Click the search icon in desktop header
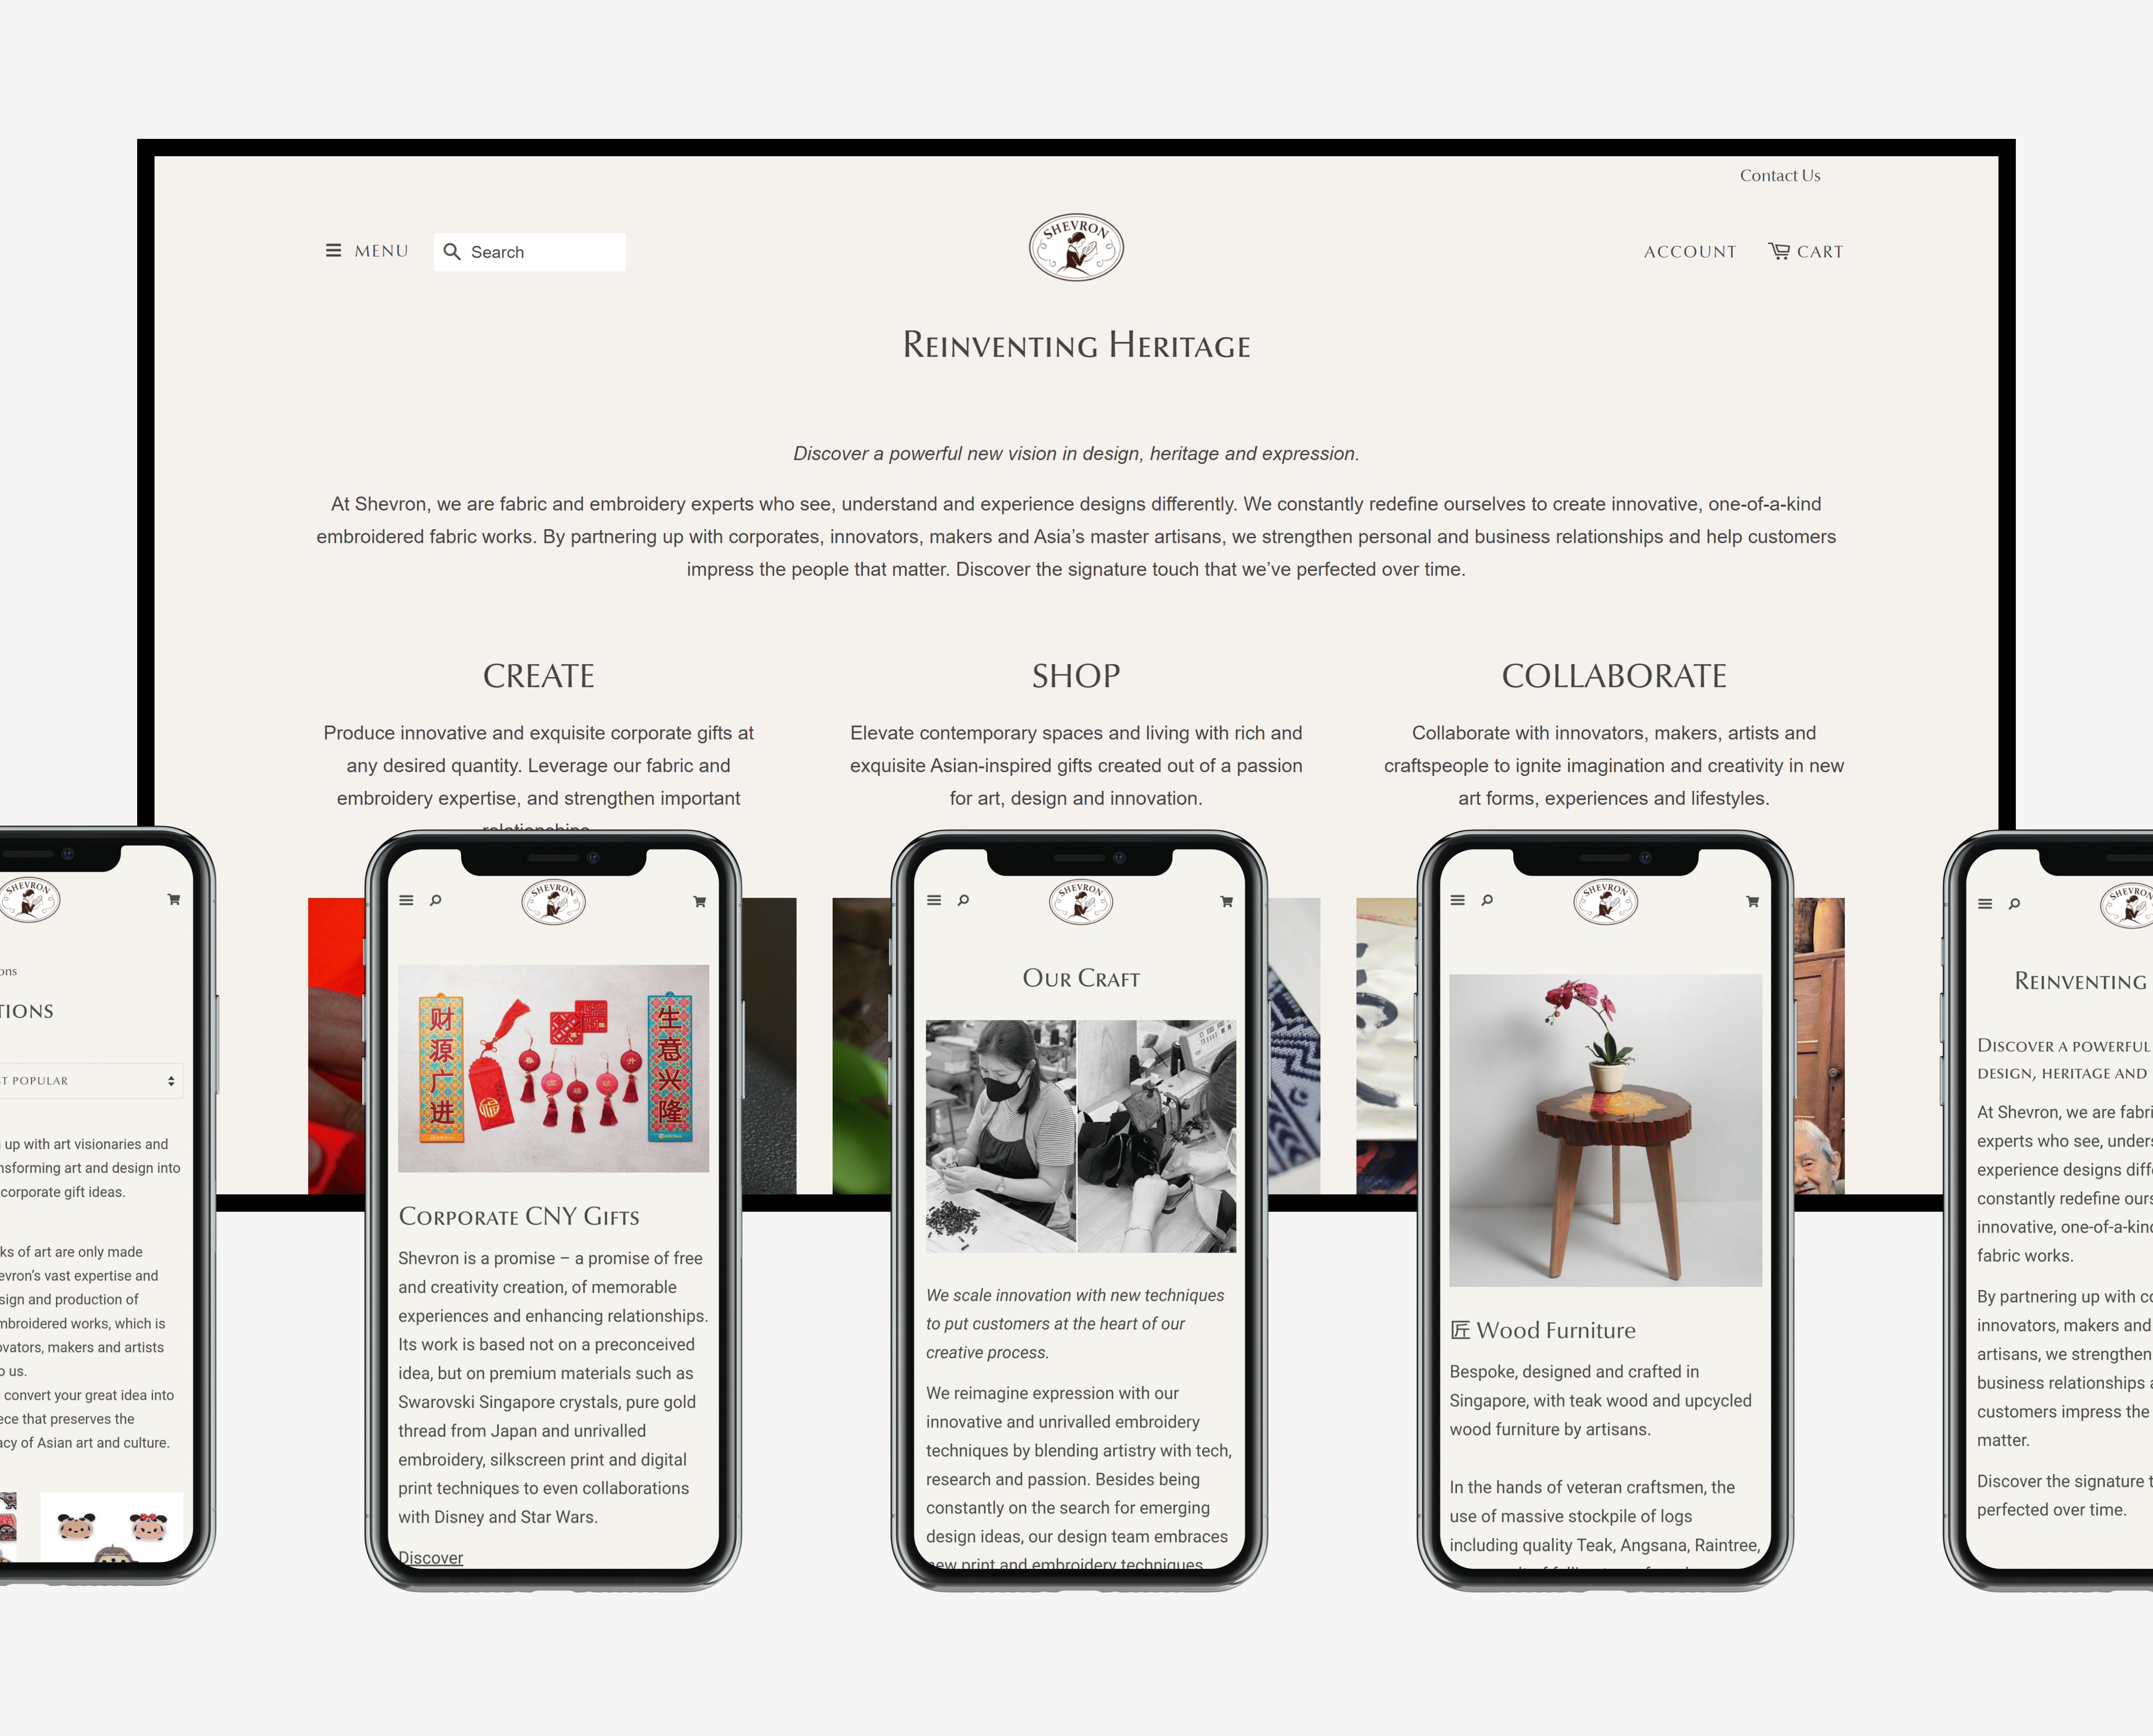 click(x=452, y=250)
